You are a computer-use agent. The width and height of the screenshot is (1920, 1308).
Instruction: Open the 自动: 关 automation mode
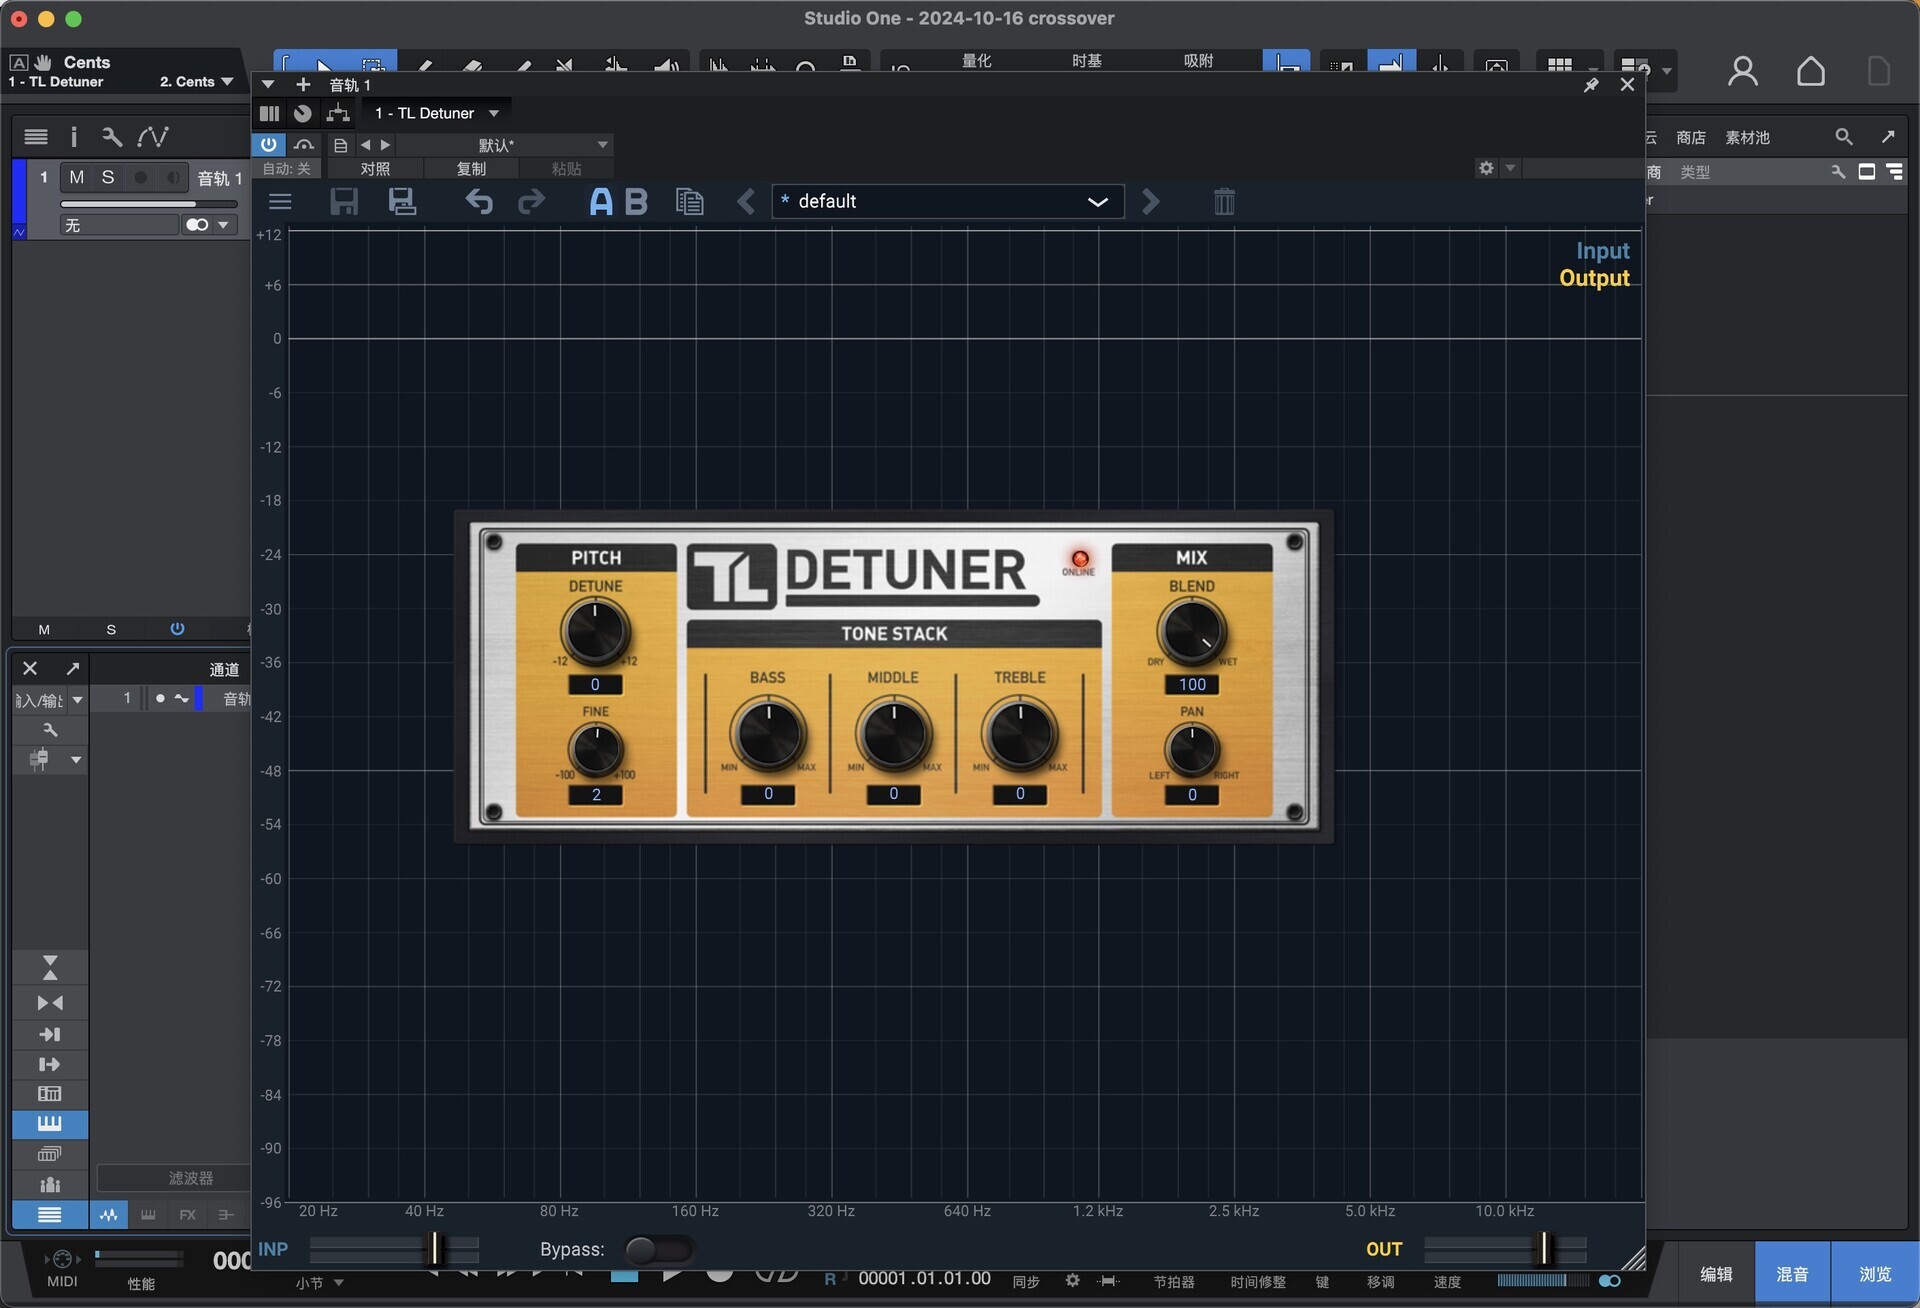288,169
